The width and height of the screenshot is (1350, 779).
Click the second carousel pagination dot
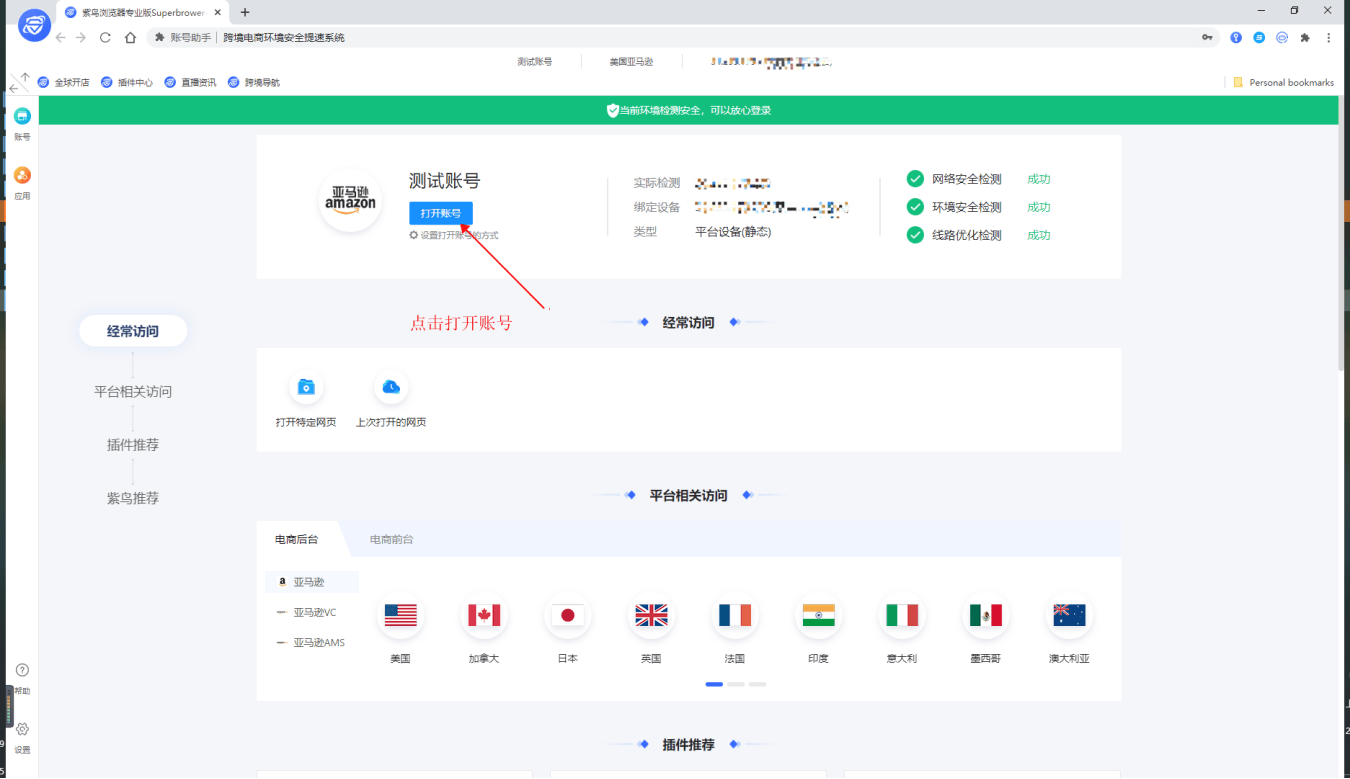click(735, 684)
